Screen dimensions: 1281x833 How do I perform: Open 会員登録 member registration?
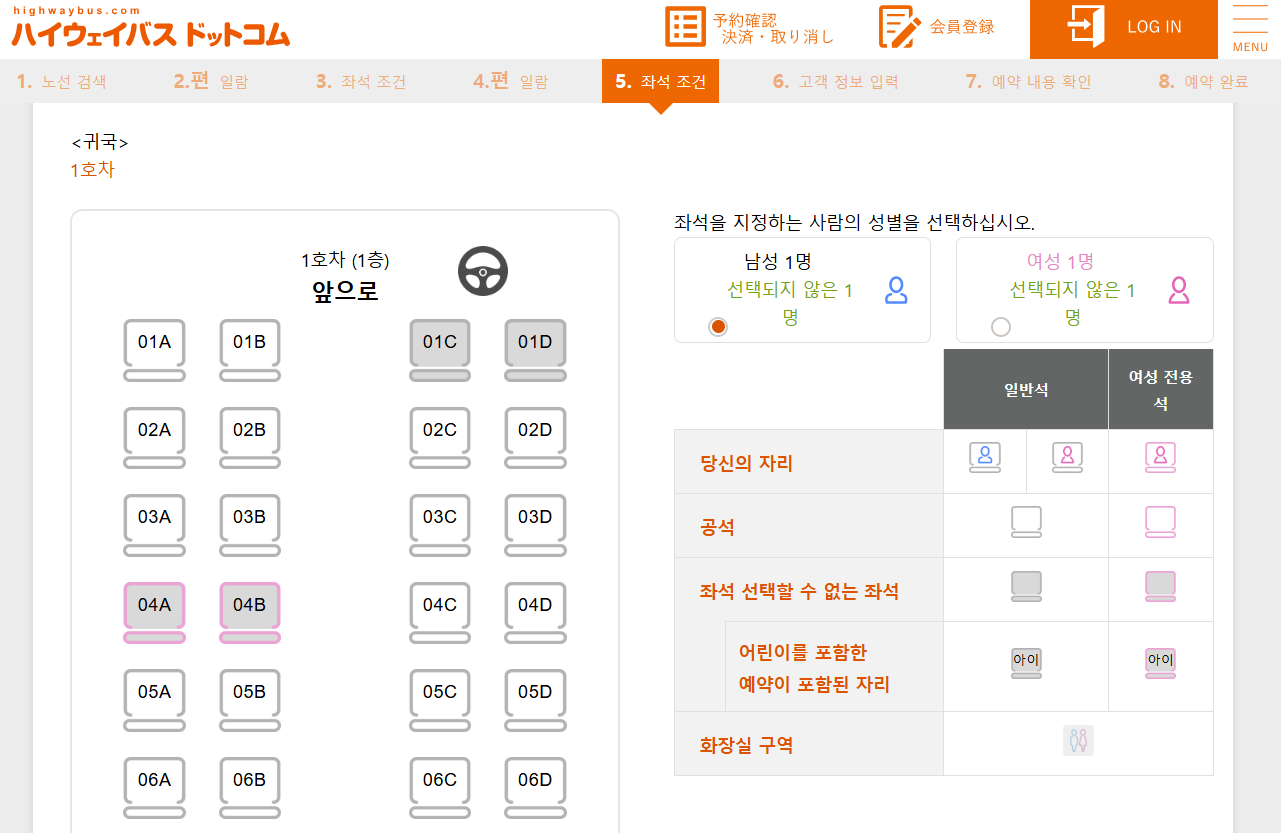point(936,27)
